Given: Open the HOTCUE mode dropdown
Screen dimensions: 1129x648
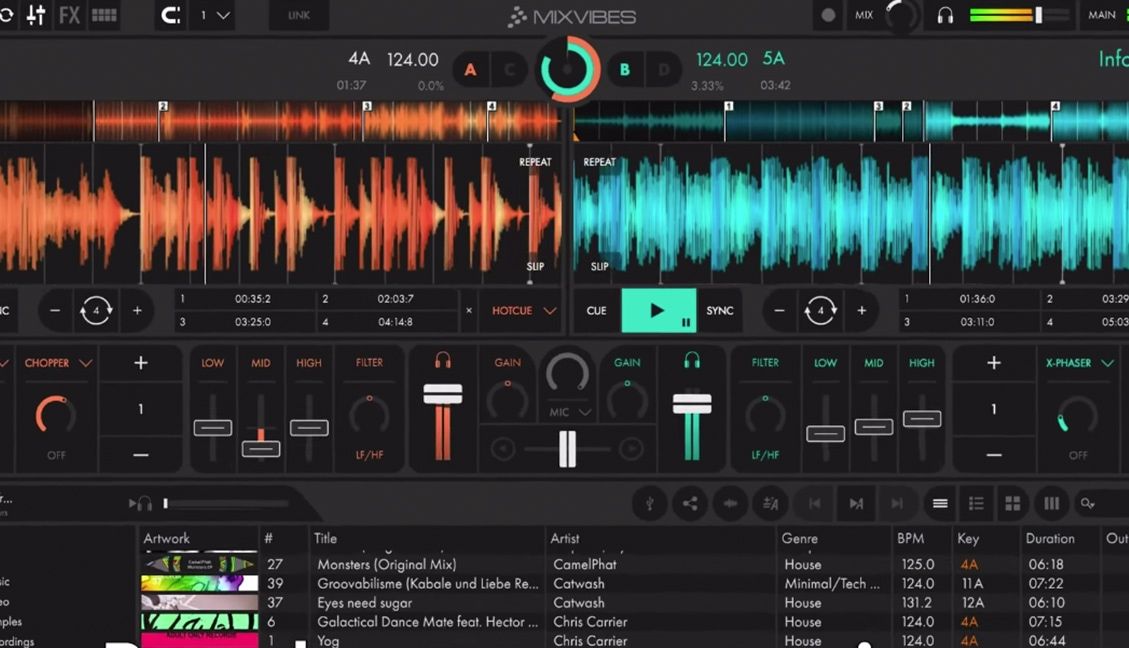Looking at the screenshot, I should [523, 310].
